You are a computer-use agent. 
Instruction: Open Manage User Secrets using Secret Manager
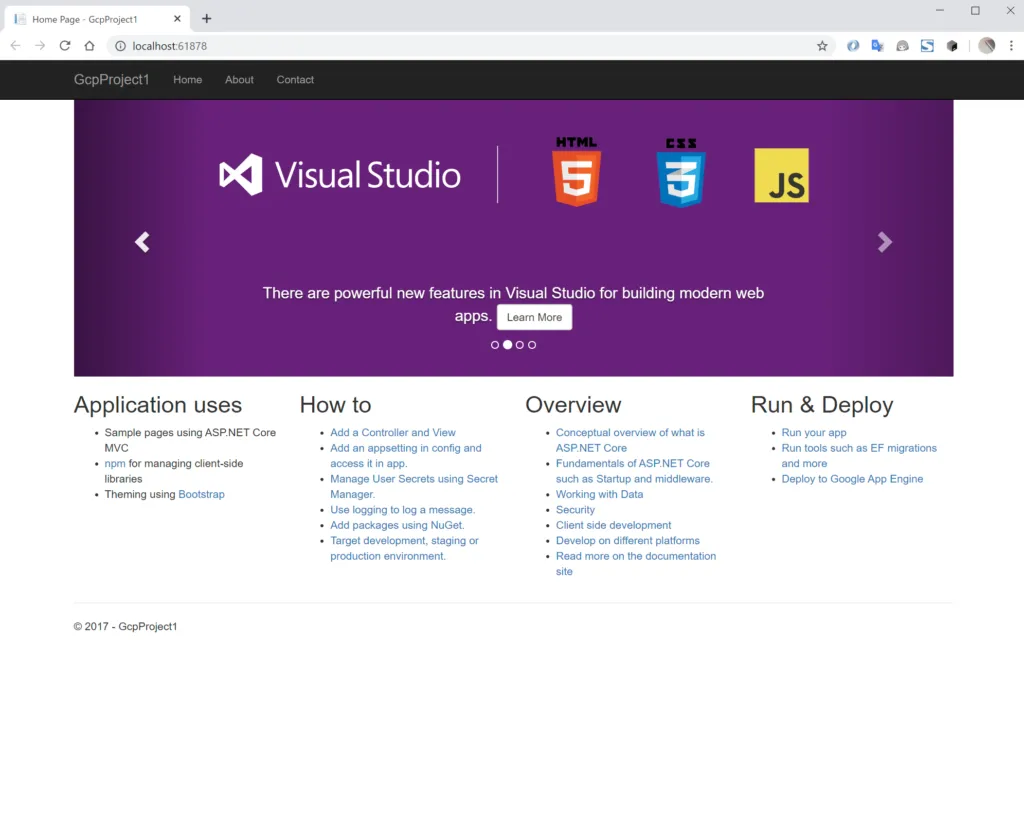pos(413,487)
